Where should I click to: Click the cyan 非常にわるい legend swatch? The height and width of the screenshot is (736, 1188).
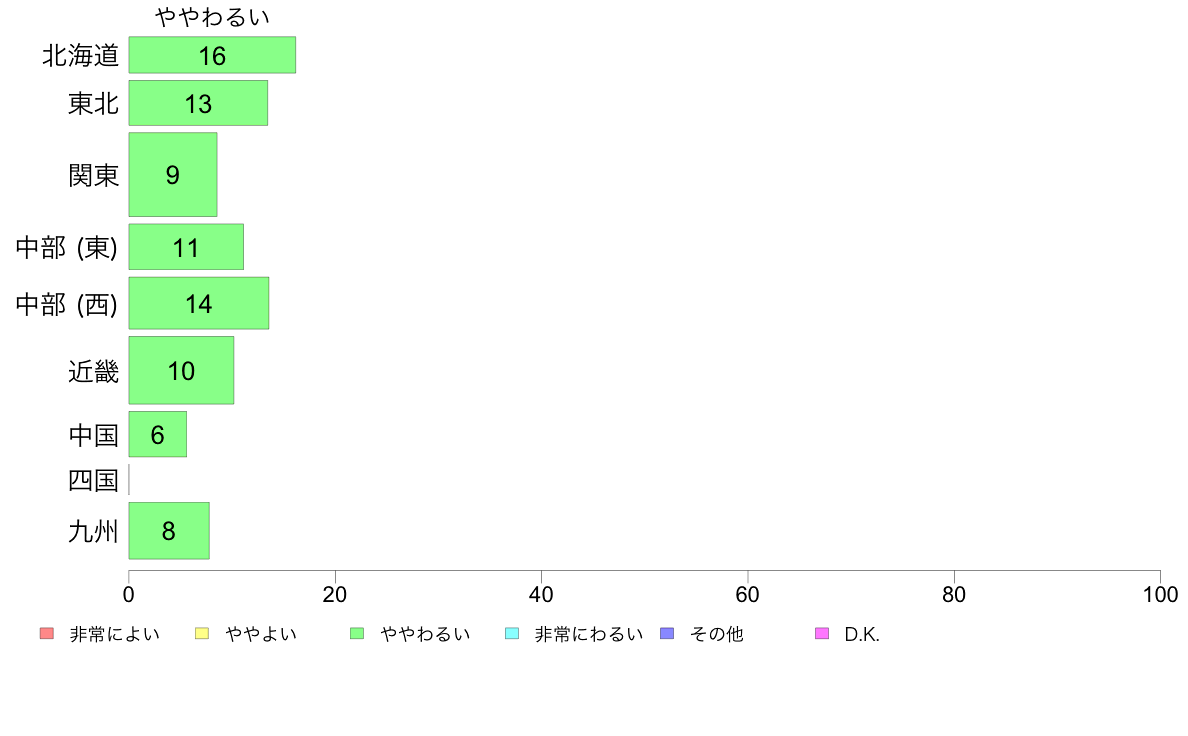[512, 634]
